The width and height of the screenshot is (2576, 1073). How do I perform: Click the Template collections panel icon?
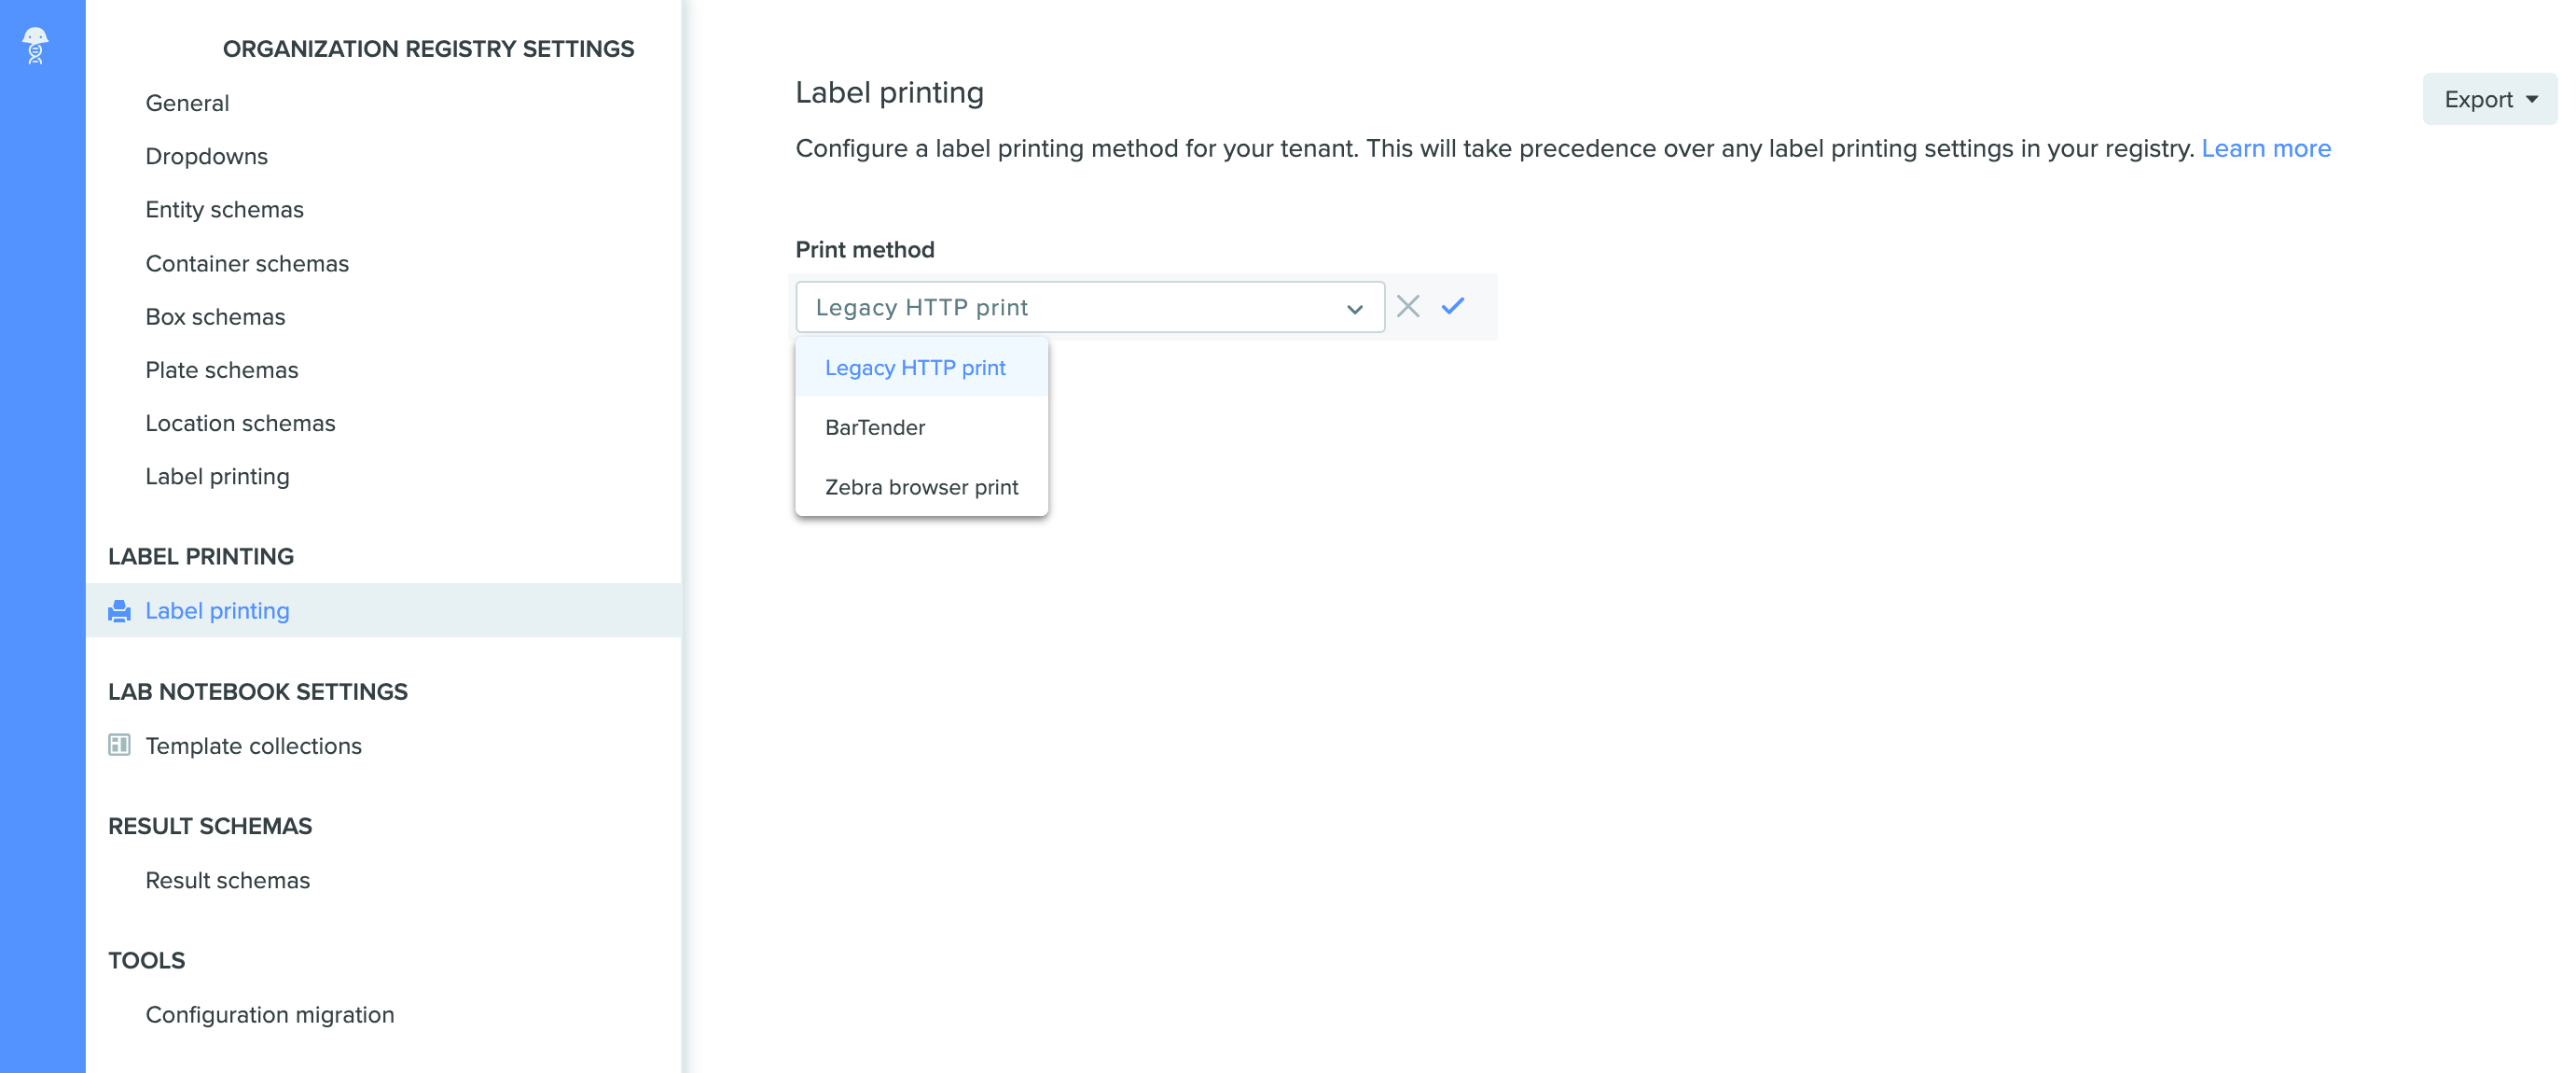[119, 745]
